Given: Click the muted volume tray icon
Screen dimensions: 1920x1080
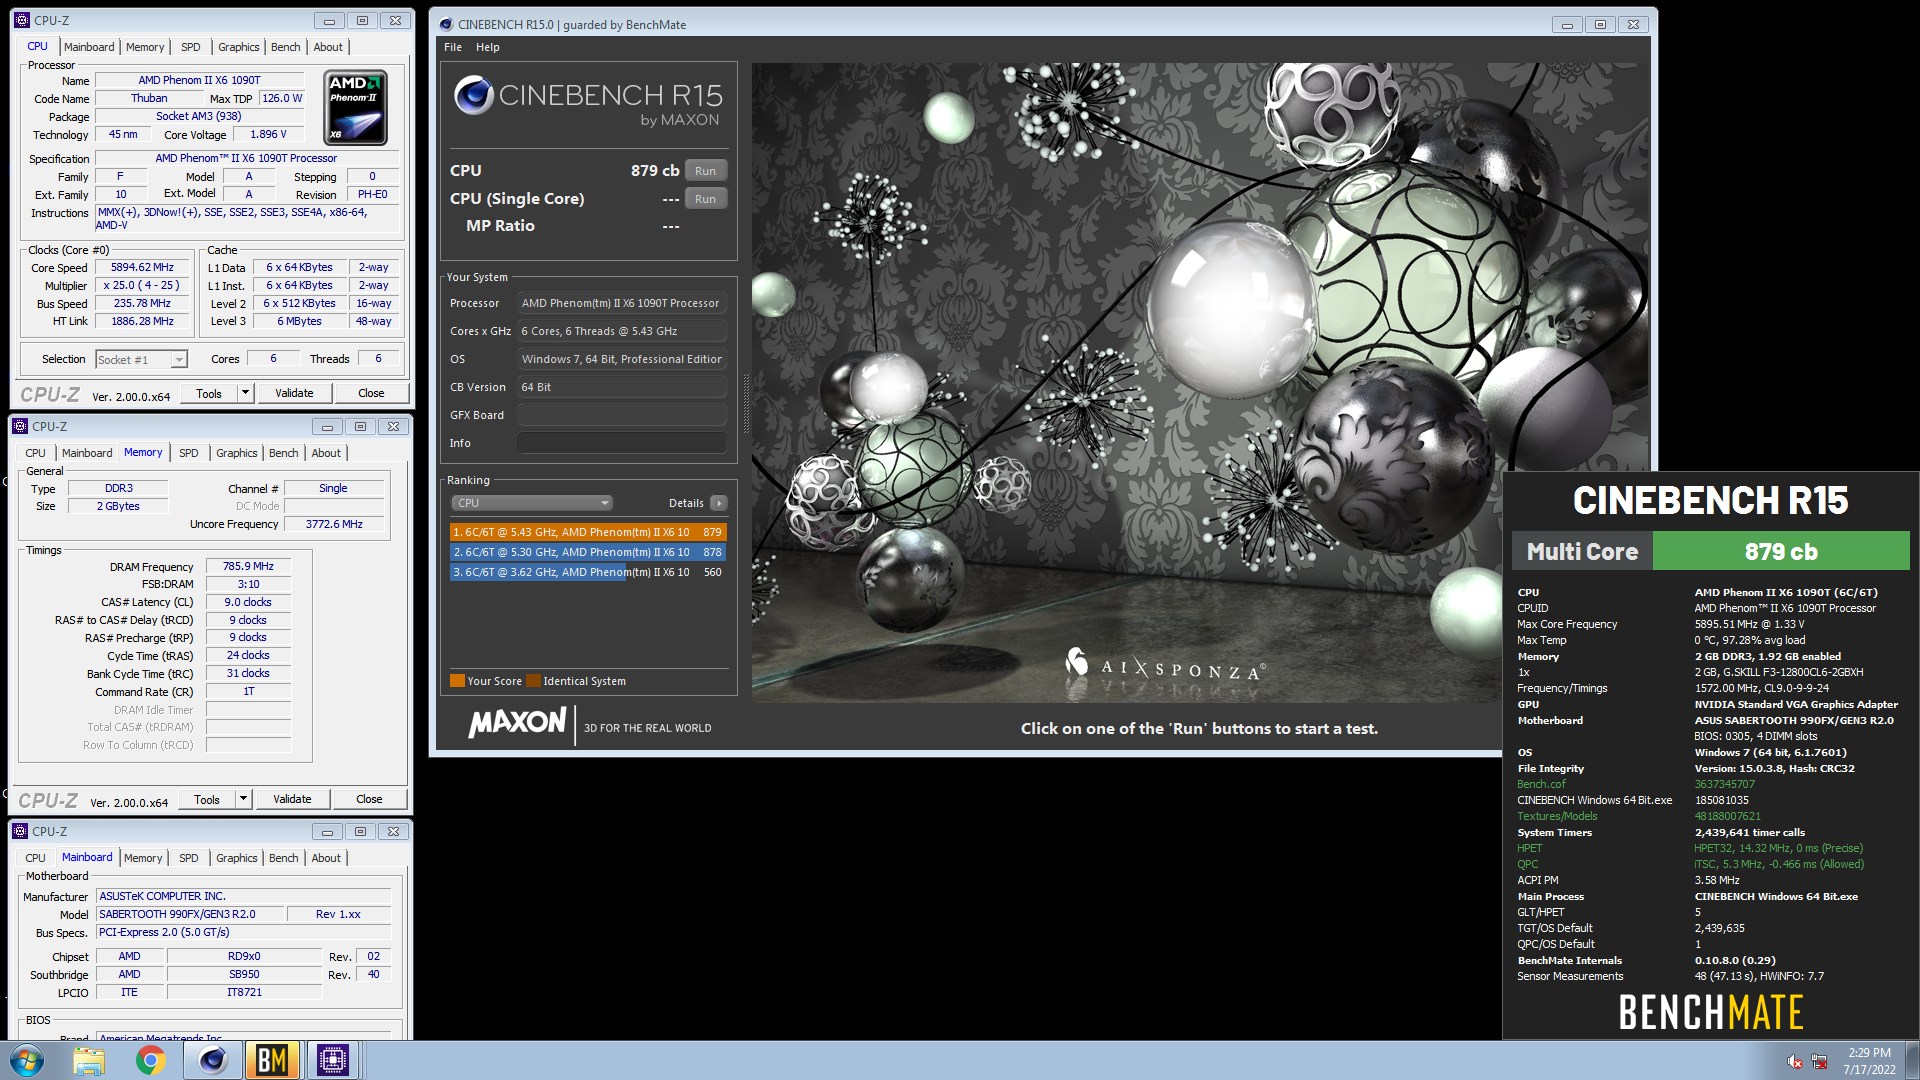Looking at the screenshot, I should (1795, 1062).
